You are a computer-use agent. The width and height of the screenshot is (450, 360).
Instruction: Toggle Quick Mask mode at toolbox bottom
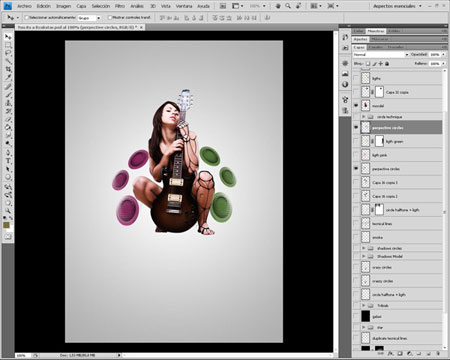point(8,237)
